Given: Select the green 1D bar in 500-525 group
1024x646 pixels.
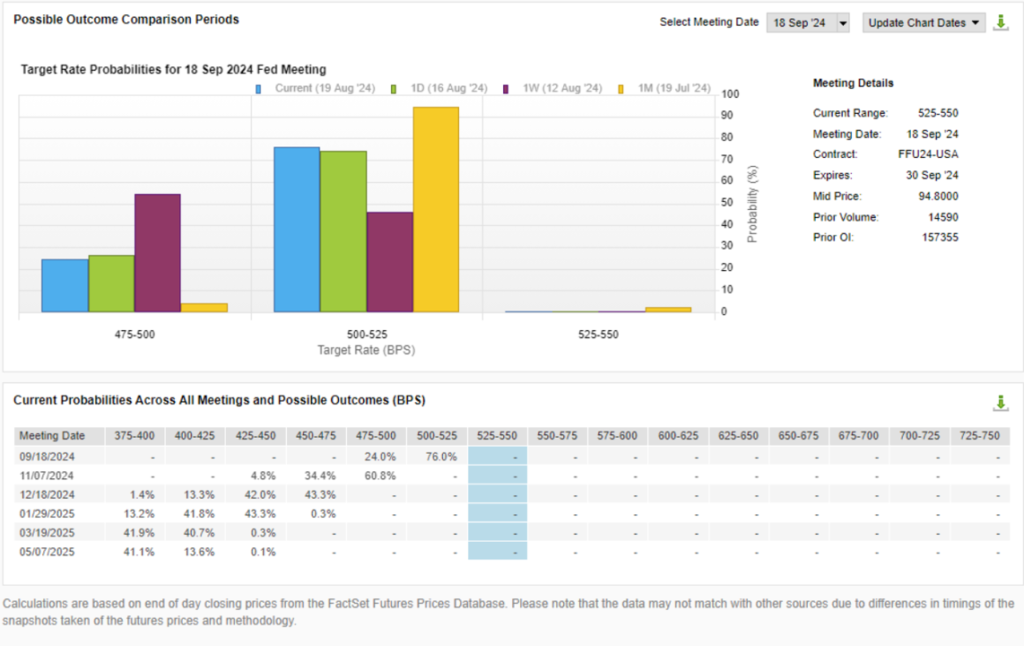Looking at the screenshot, I should pyautogui.click(x=344, y=232).
